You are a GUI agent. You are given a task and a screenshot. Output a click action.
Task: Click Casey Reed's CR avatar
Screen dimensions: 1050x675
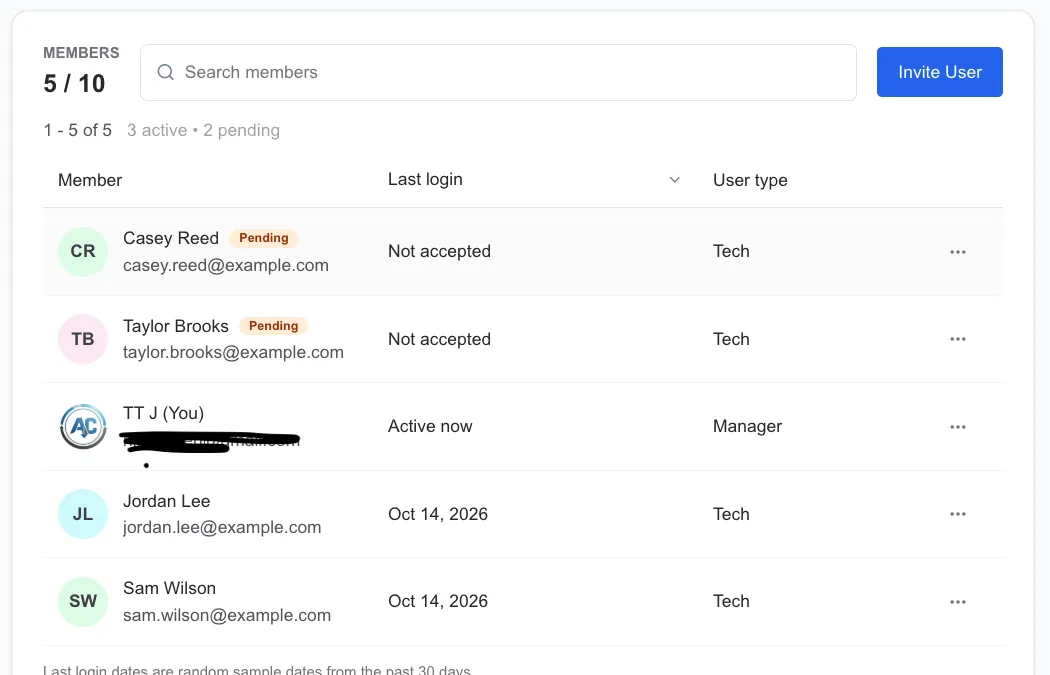(x=83, y=252)
